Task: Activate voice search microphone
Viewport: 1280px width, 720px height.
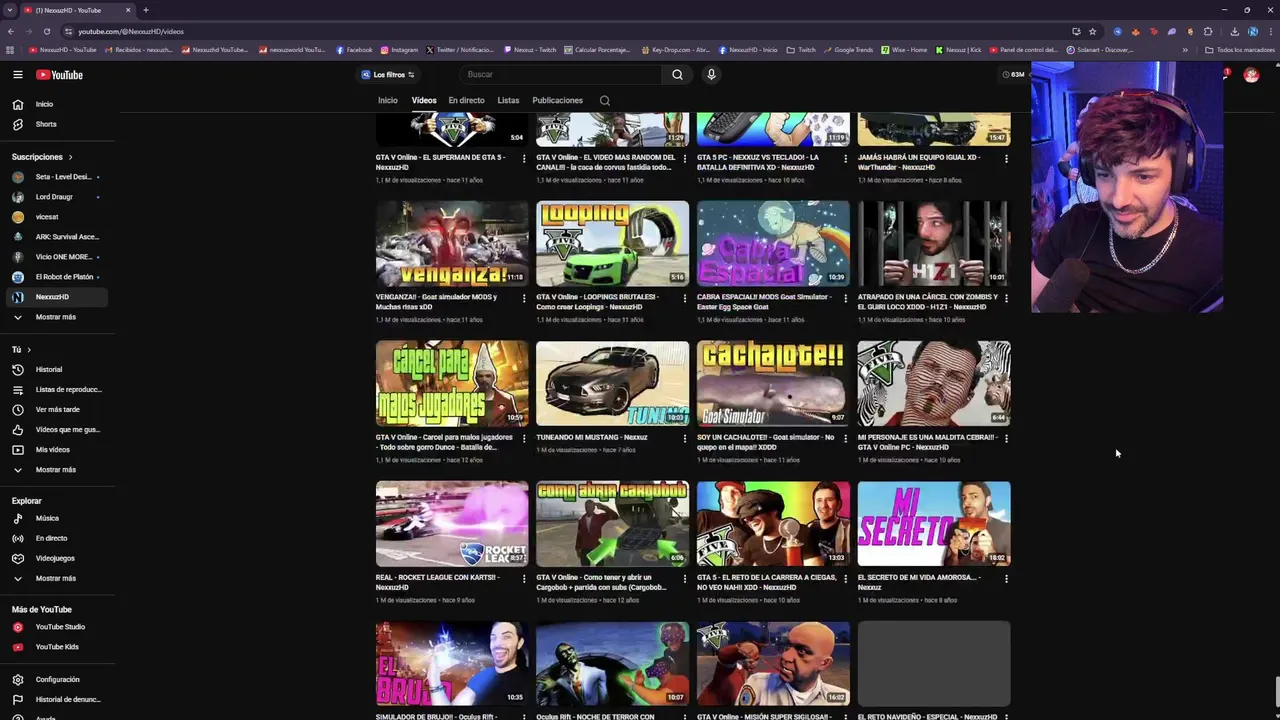Action: click(711, 74)
